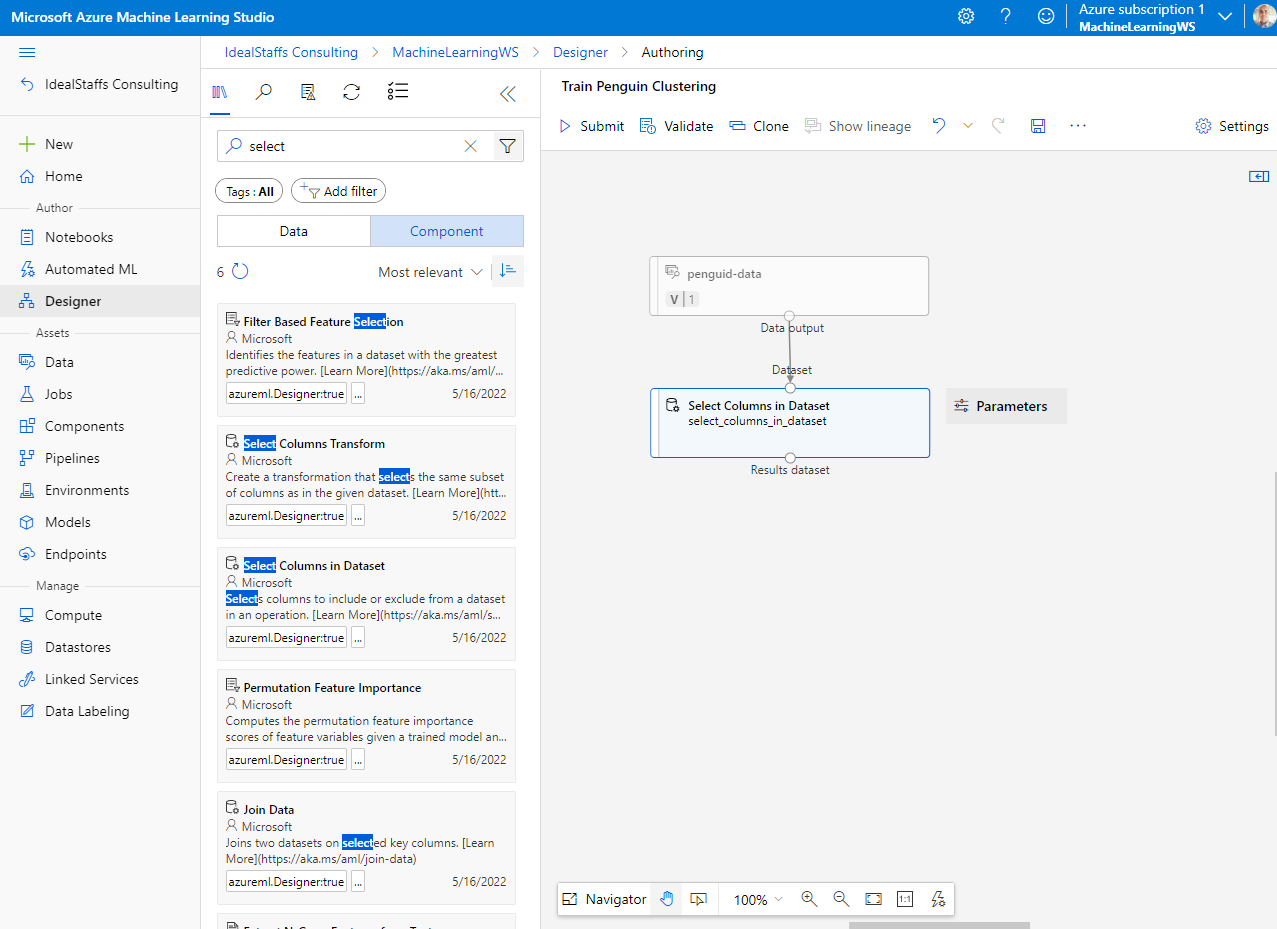Screen dimensions: 1277x929
Task: Click the Add filter button
Action: point(338,191)
